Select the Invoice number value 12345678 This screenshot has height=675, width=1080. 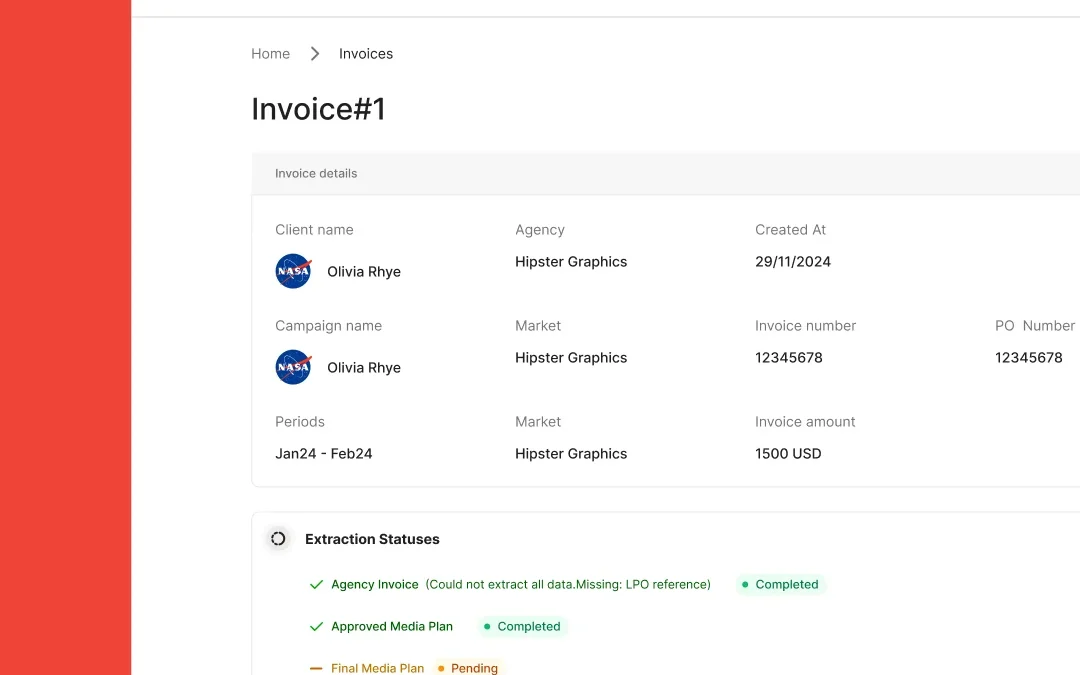tap(789, 357)
